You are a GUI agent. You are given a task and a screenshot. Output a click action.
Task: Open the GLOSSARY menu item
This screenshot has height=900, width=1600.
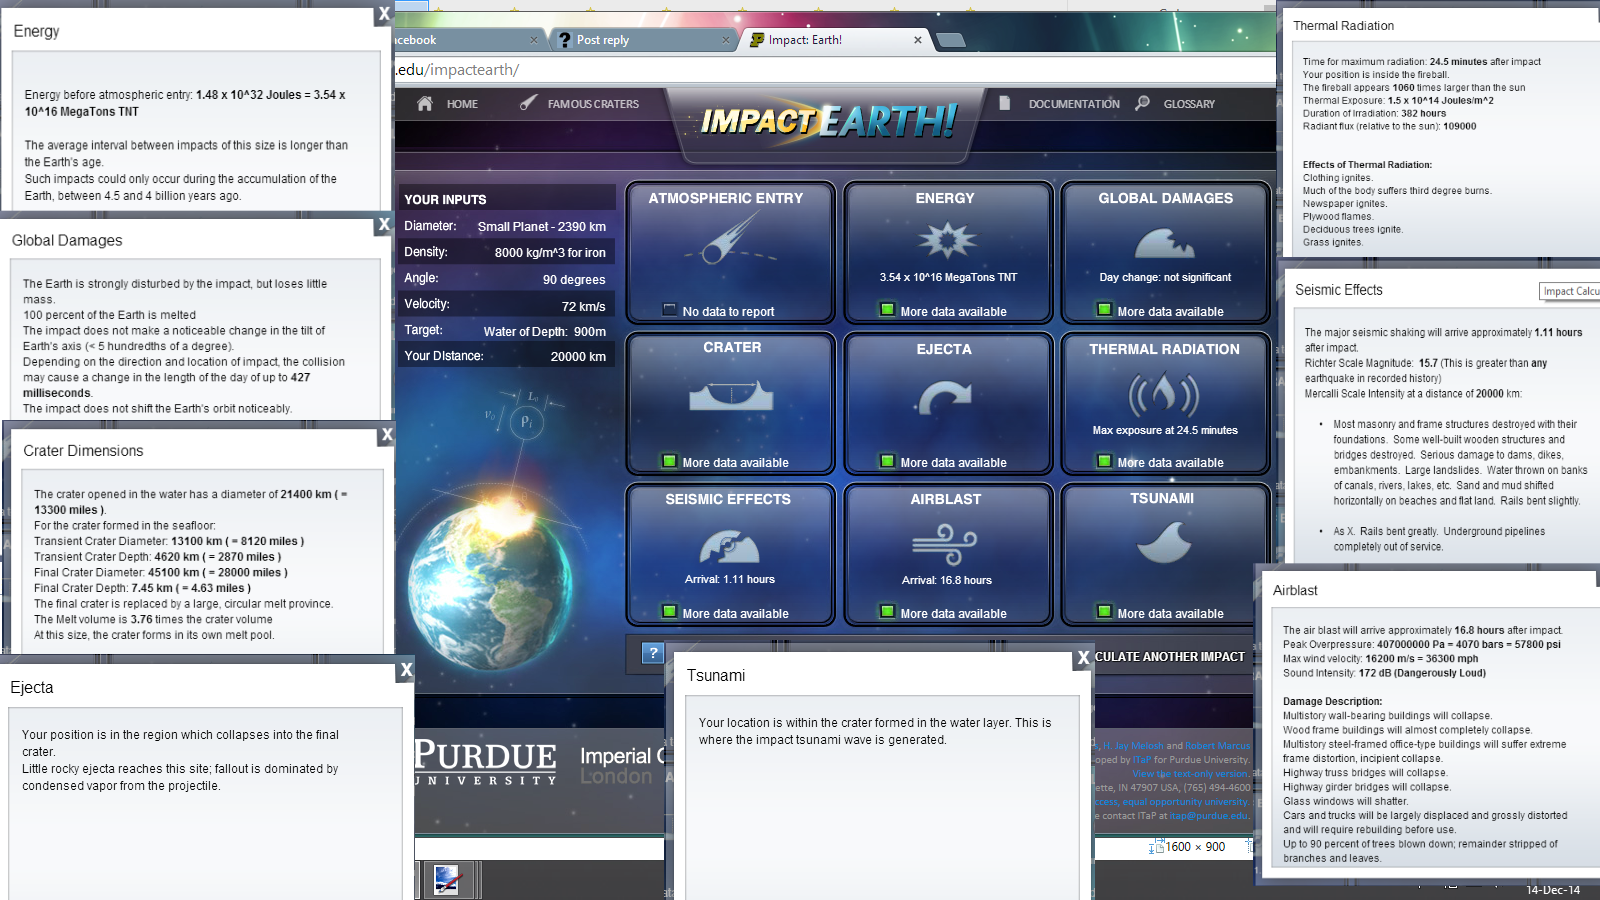(x=1189, y=104)
